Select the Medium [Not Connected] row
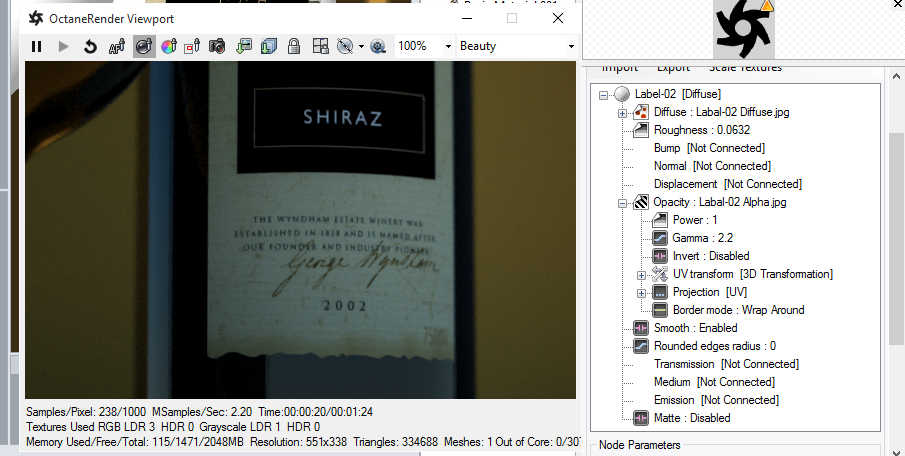905x456 pixels. click(x=714, y=382)
